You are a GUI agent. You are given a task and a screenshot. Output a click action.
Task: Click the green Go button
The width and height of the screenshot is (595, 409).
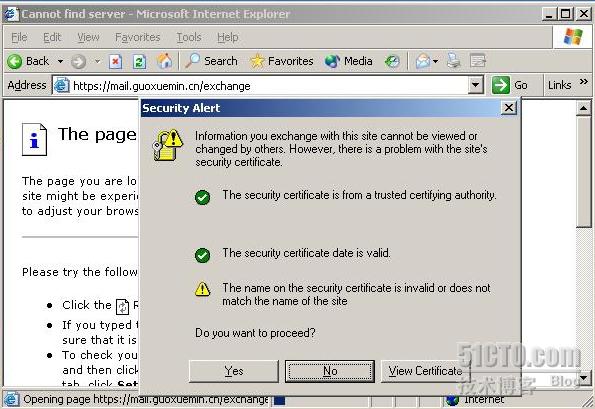pyautogui.click(x=510, y=85)
